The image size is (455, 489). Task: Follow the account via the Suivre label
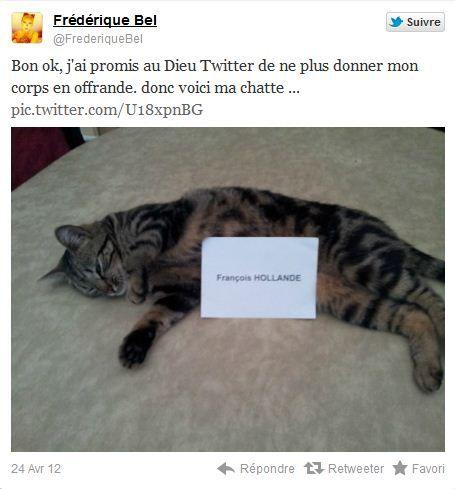tap(423, 22)
